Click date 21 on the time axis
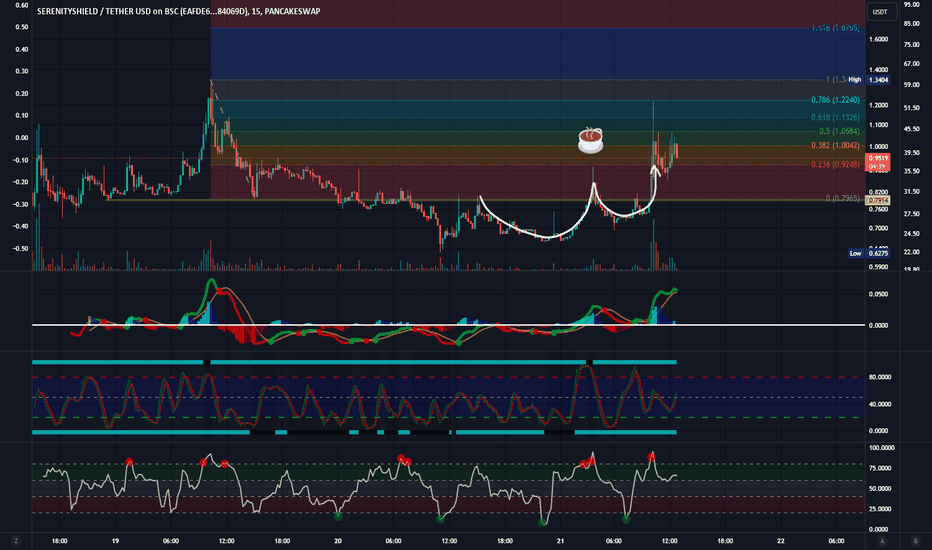The image size is (932, 550). 561,541
